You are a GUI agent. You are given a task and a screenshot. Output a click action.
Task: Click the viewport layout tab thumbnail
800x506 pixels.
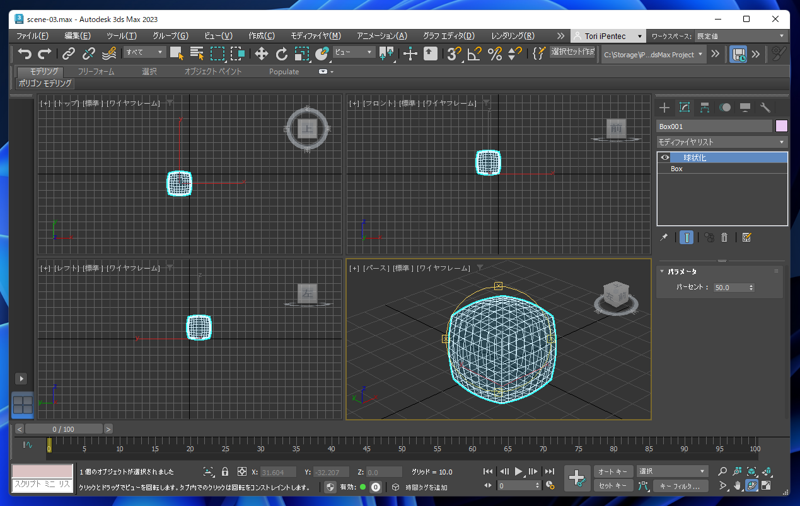coord(22,405)
